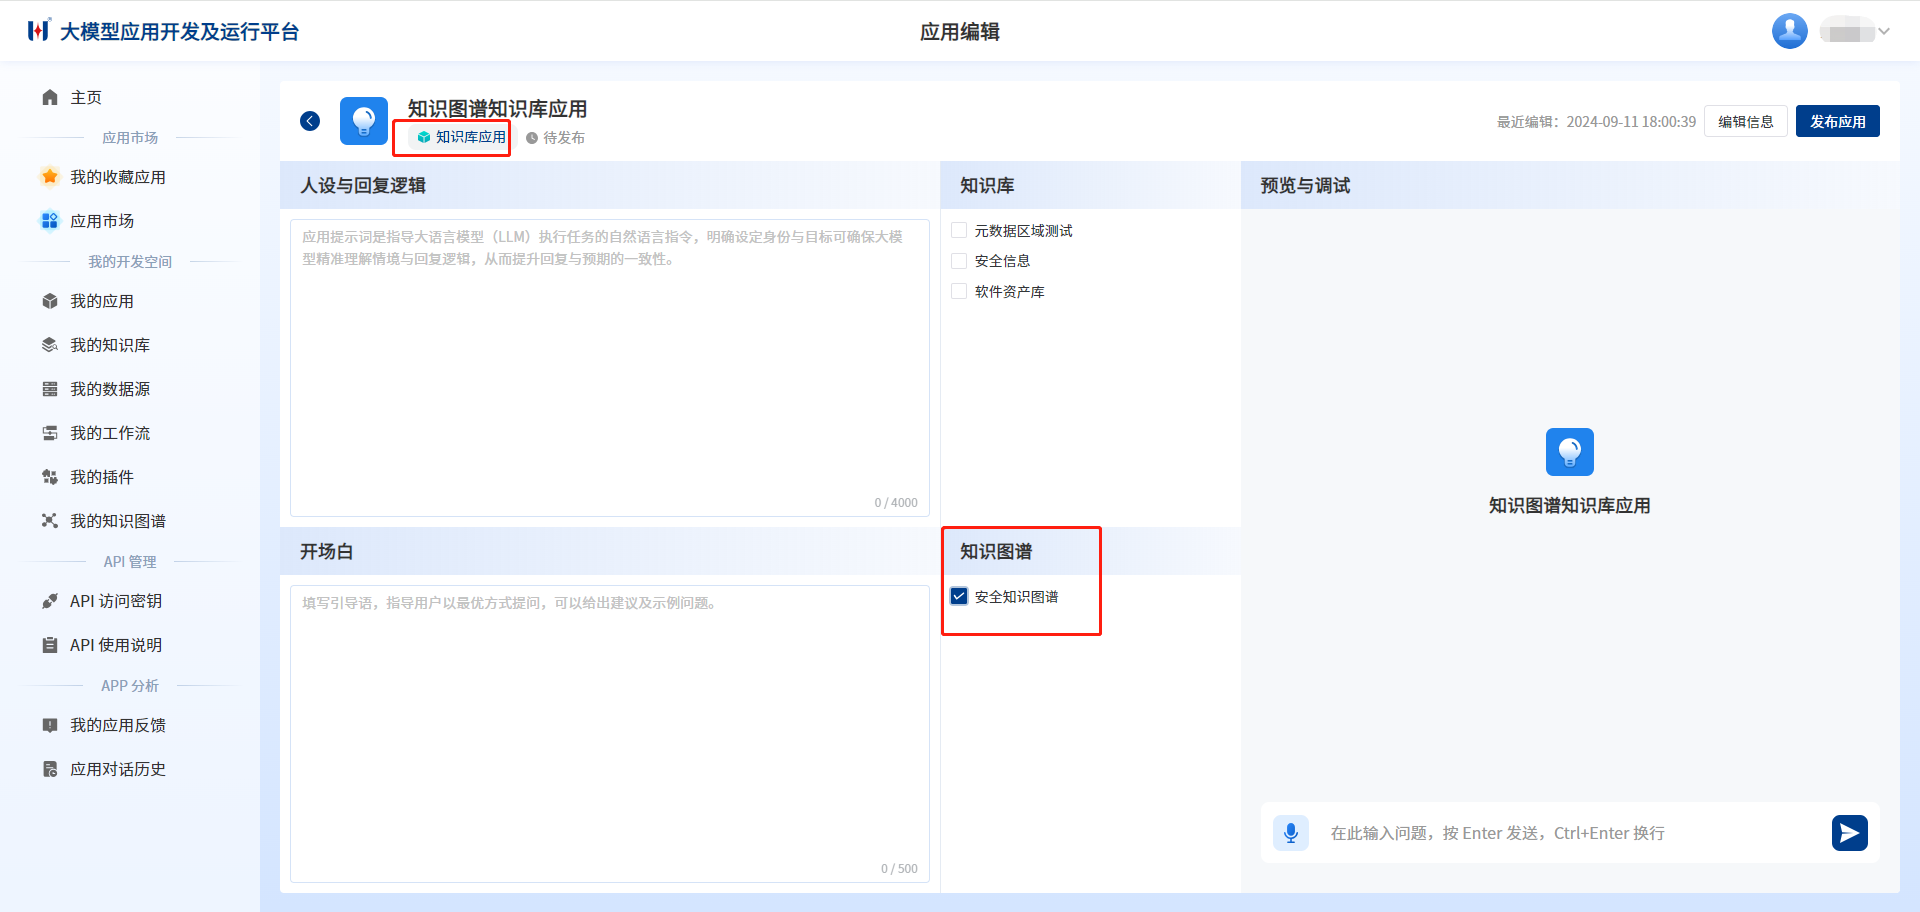
Task: Tick the 软件资产库 checkbox
Action: click(959, 292)
